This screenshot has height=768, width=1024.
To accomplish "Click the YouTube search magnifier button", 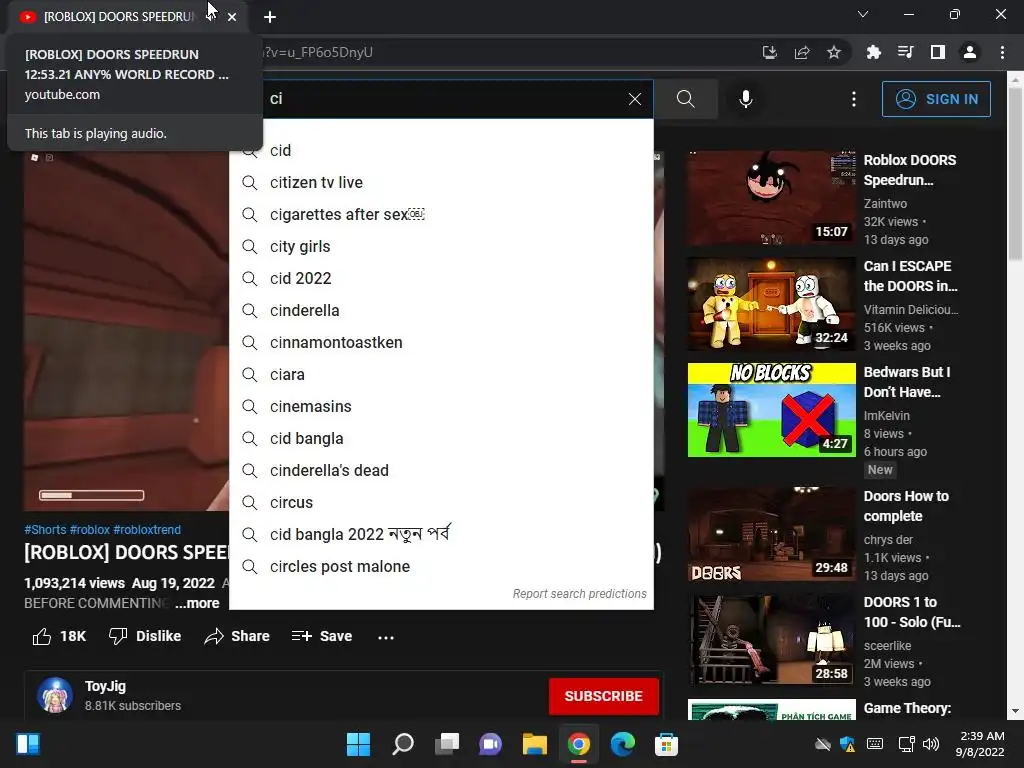I will point(685,99).
